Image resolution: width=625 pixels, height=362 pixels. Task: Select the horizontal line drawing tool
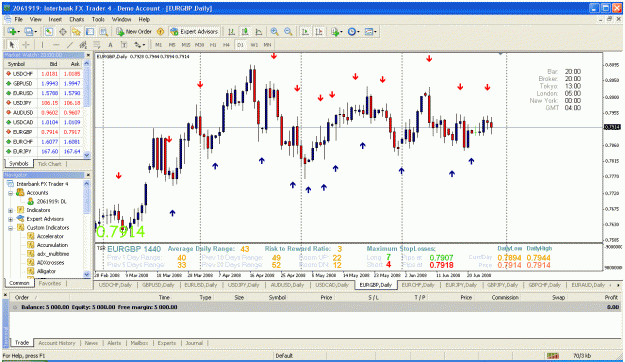click(x=56, y=45)
